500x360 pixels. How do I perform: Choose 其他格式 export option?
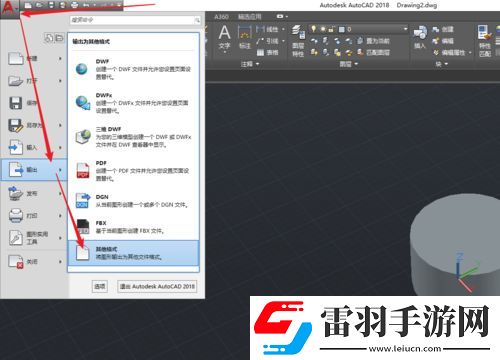pyautogui.click(x=133, y=253)
